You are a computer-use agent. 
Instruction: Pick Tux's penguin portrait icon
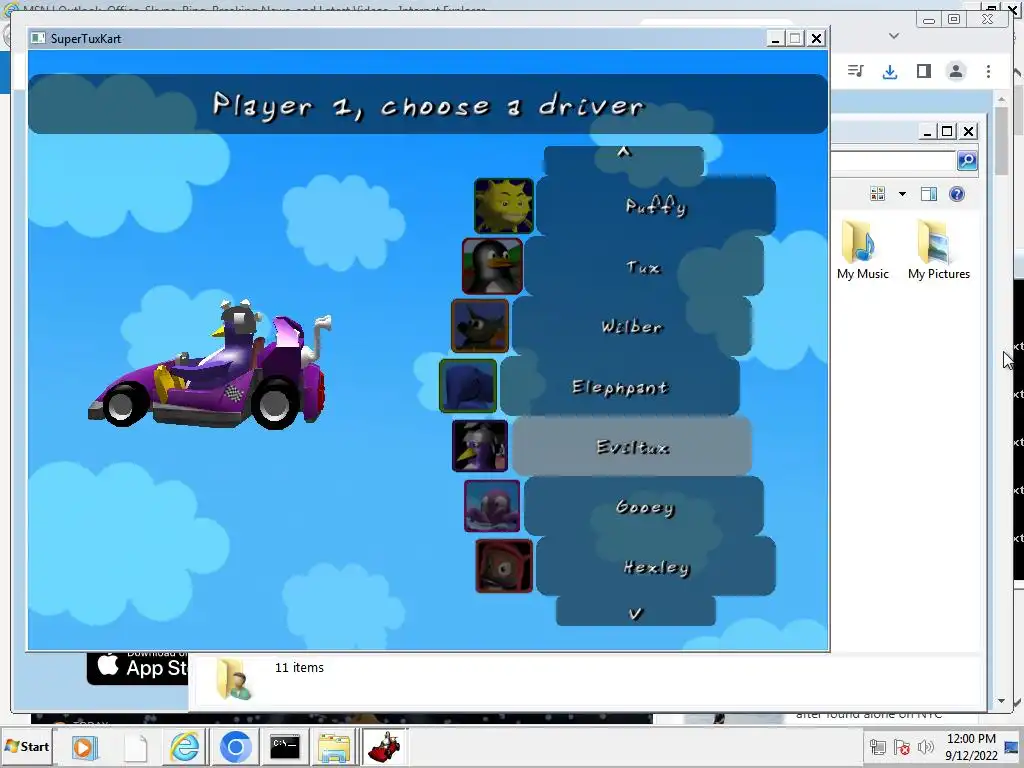coord(492,266)
